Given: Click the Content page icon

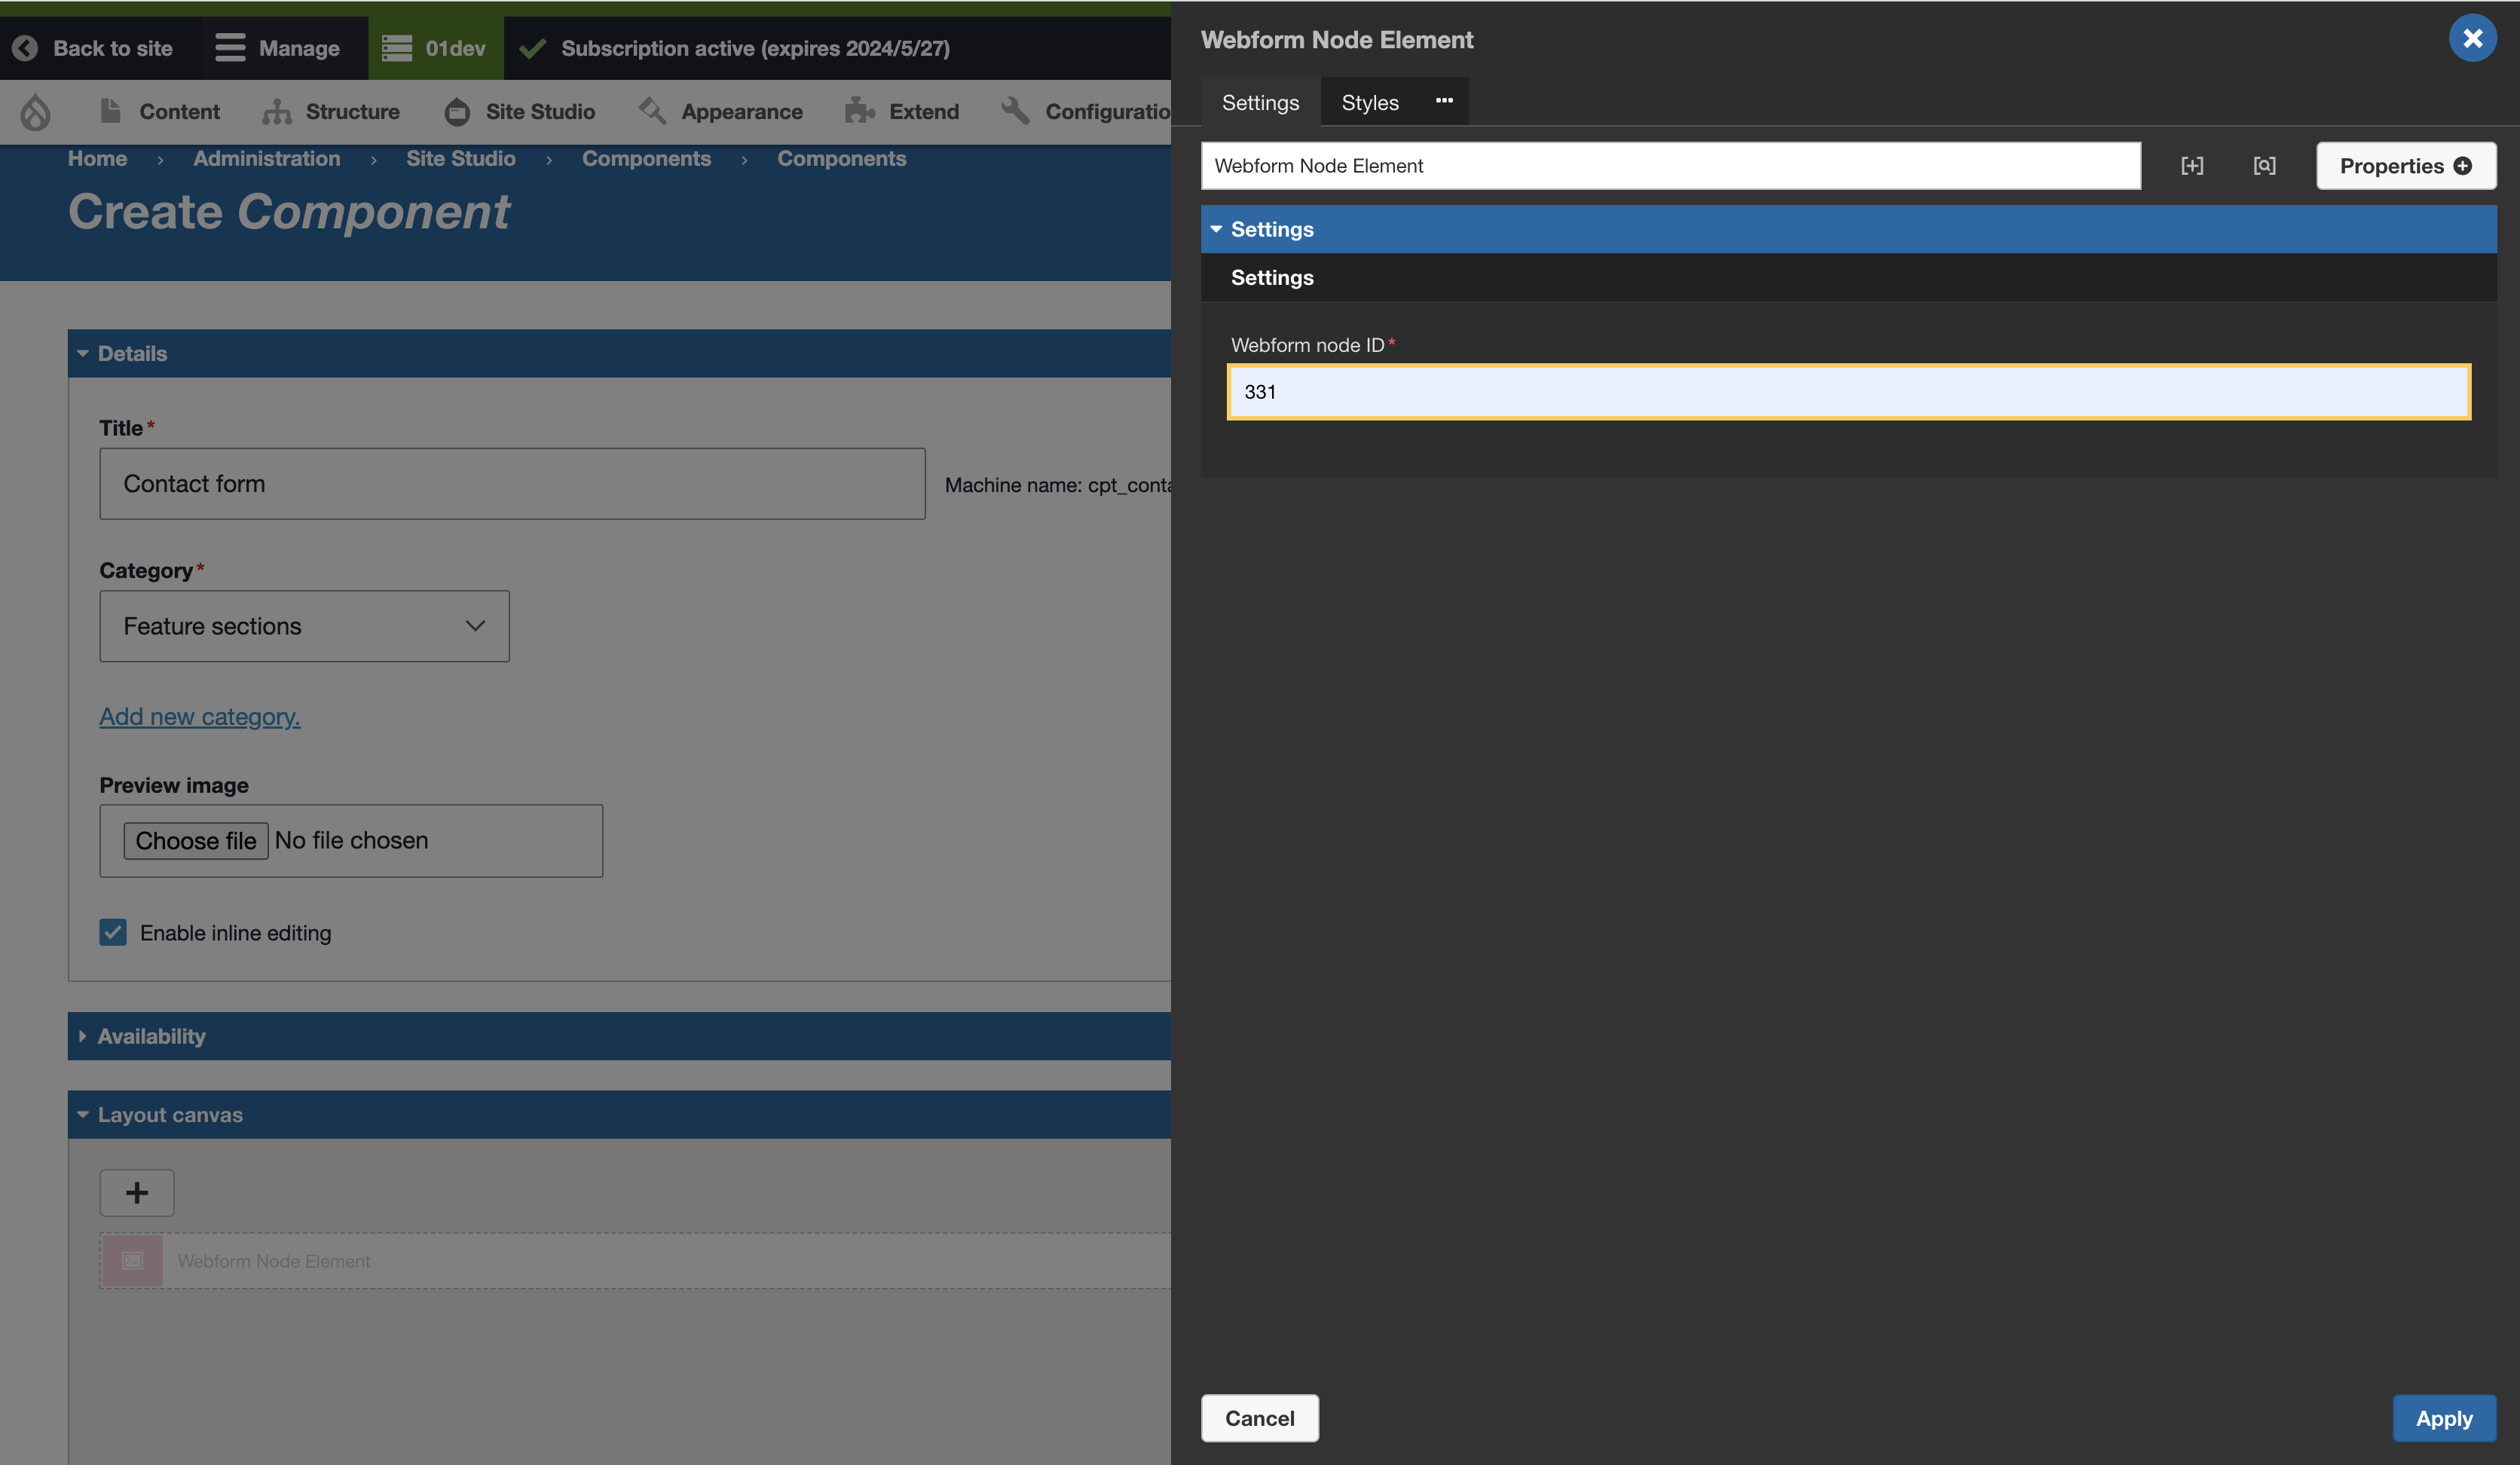Looking at the screenshot, I should [x=111, y=111].
